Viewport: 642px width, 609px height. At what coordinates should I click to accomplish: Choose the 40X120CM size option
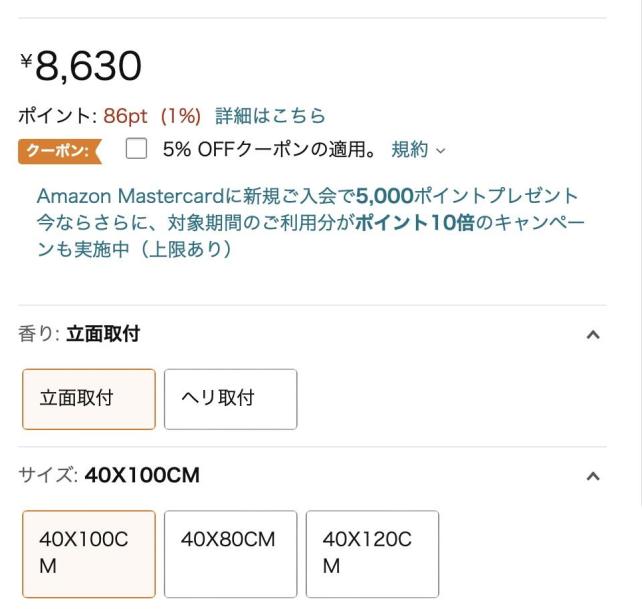[372, 553]
